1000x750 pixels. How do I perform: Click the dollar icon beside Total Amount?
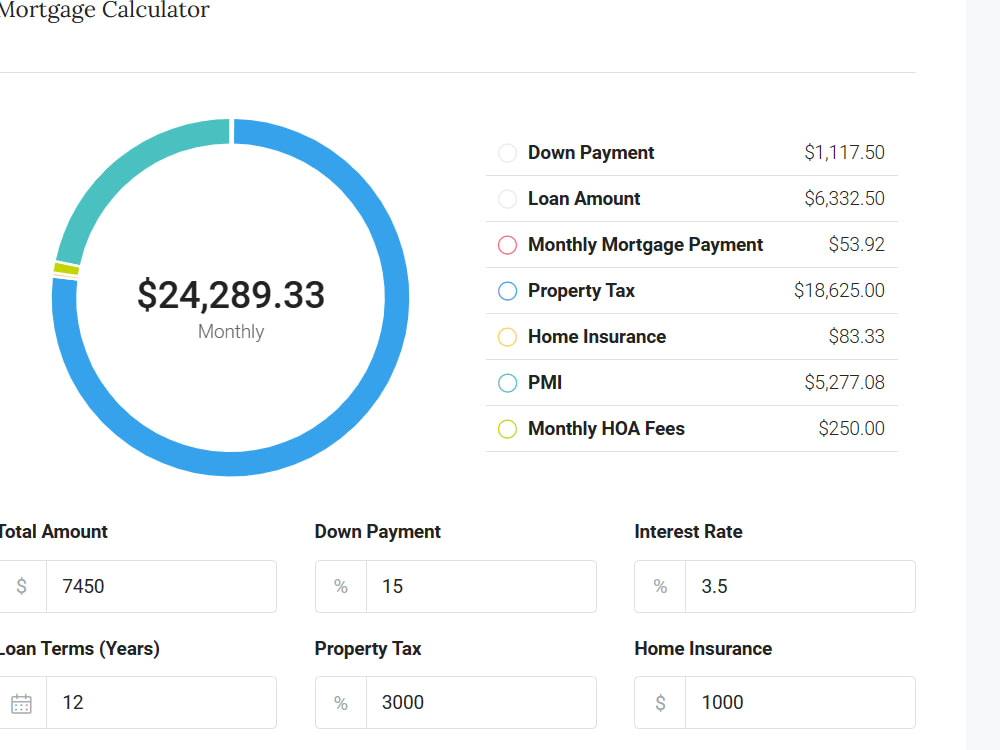21,586
